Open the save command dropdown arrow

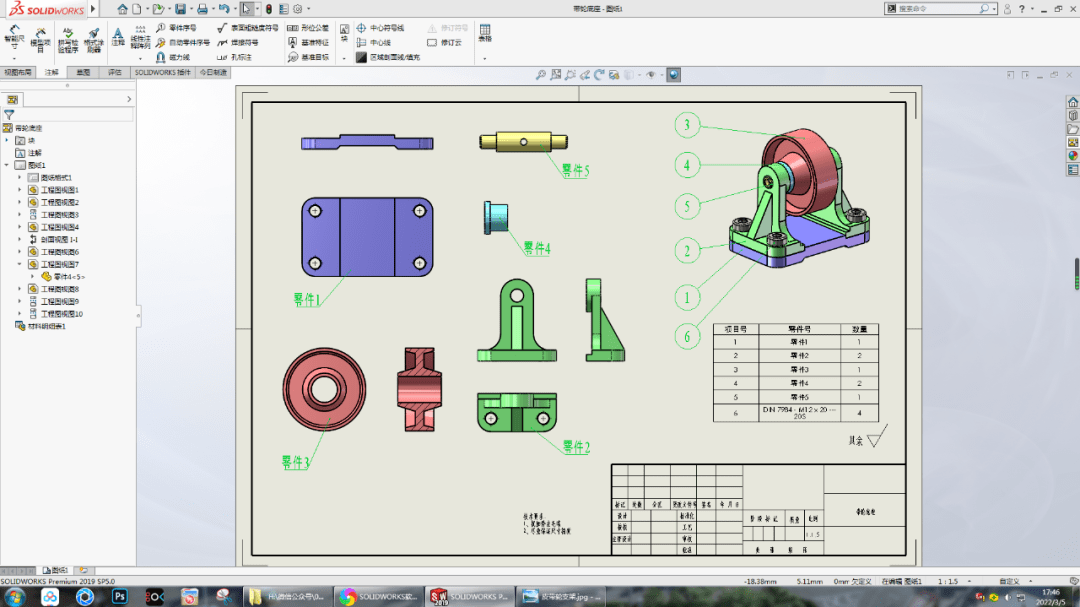tap(192, 8)
